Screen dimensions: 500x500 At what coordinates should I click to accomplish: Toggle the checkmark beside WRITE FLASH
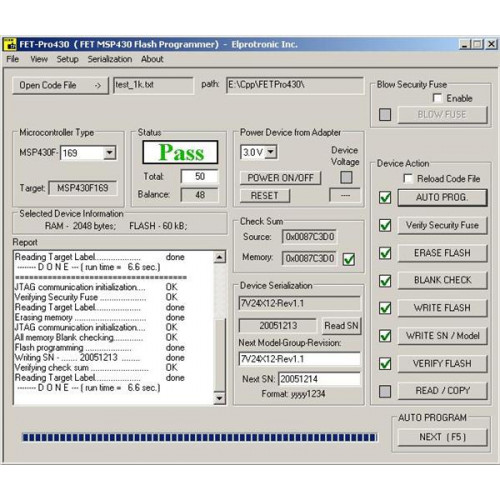pos(385,308)
